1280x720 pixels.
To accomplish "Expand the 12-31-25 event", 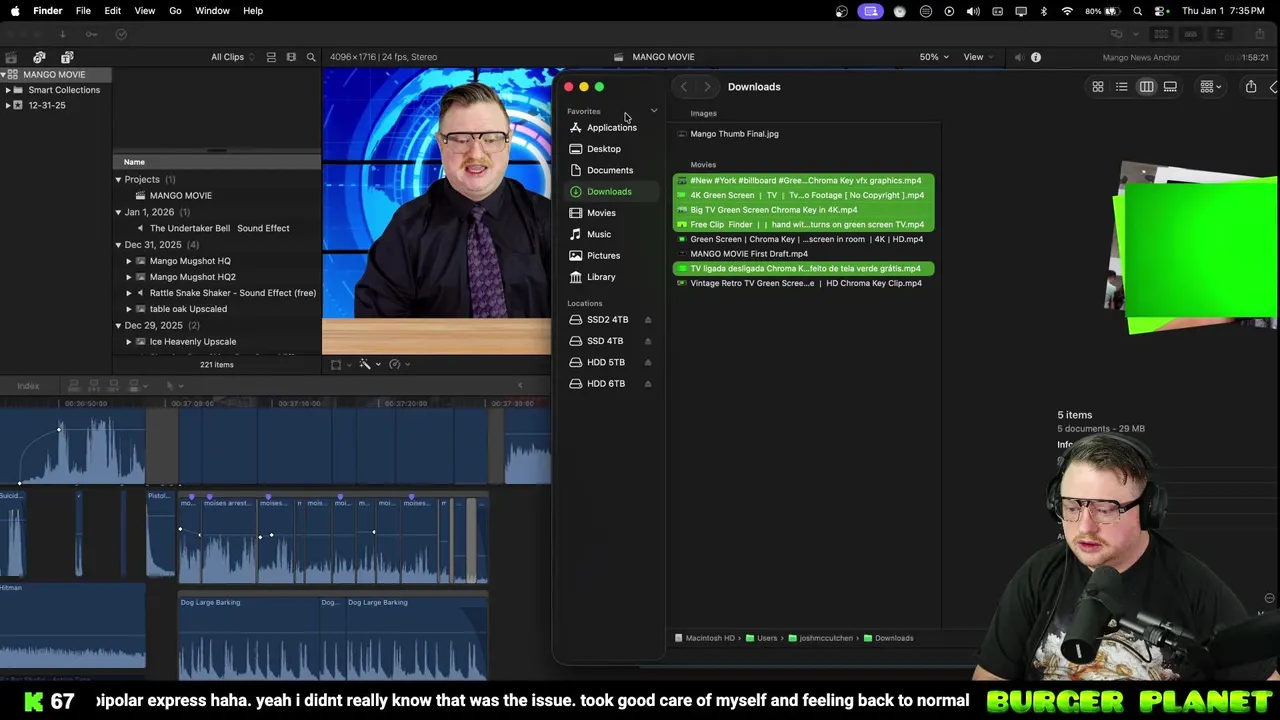I will pyautogui.click(x=9, y=105).
